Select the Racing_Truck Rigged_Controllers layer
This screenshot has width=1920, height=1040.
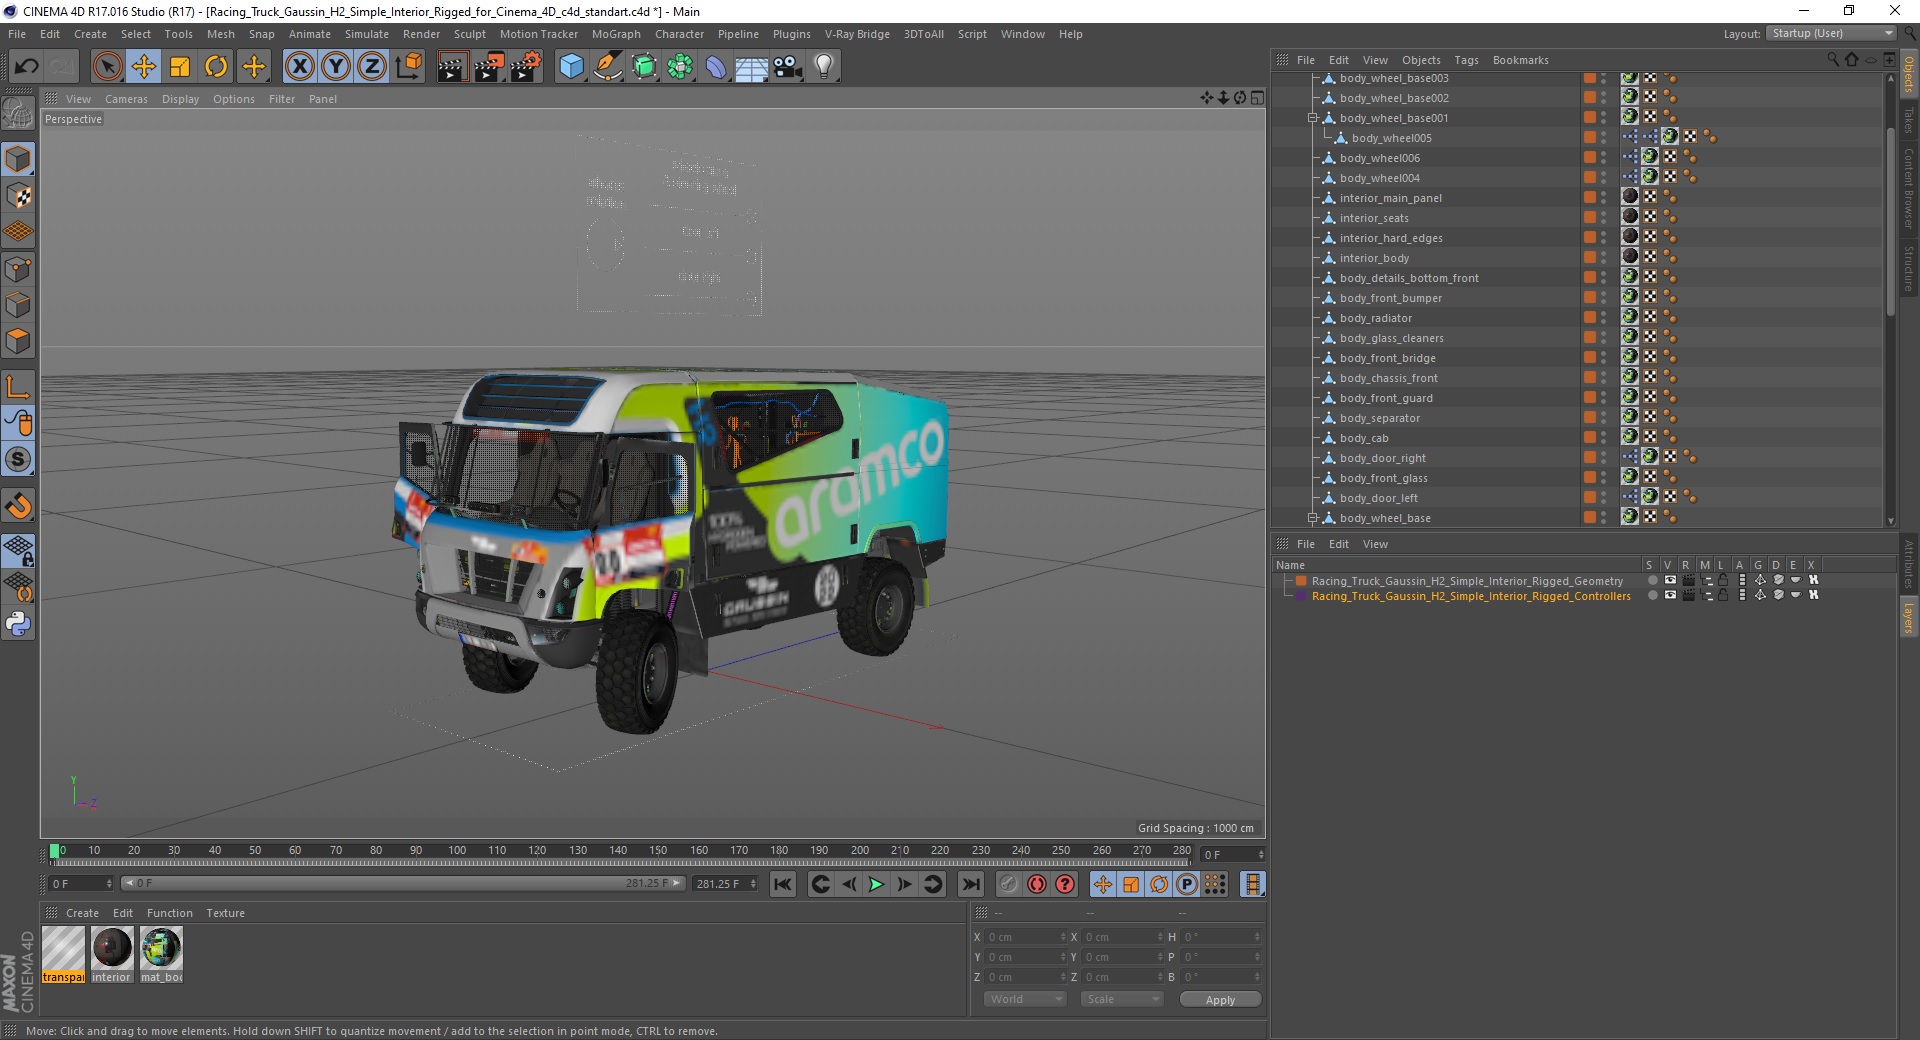[x=1471, y=596]
